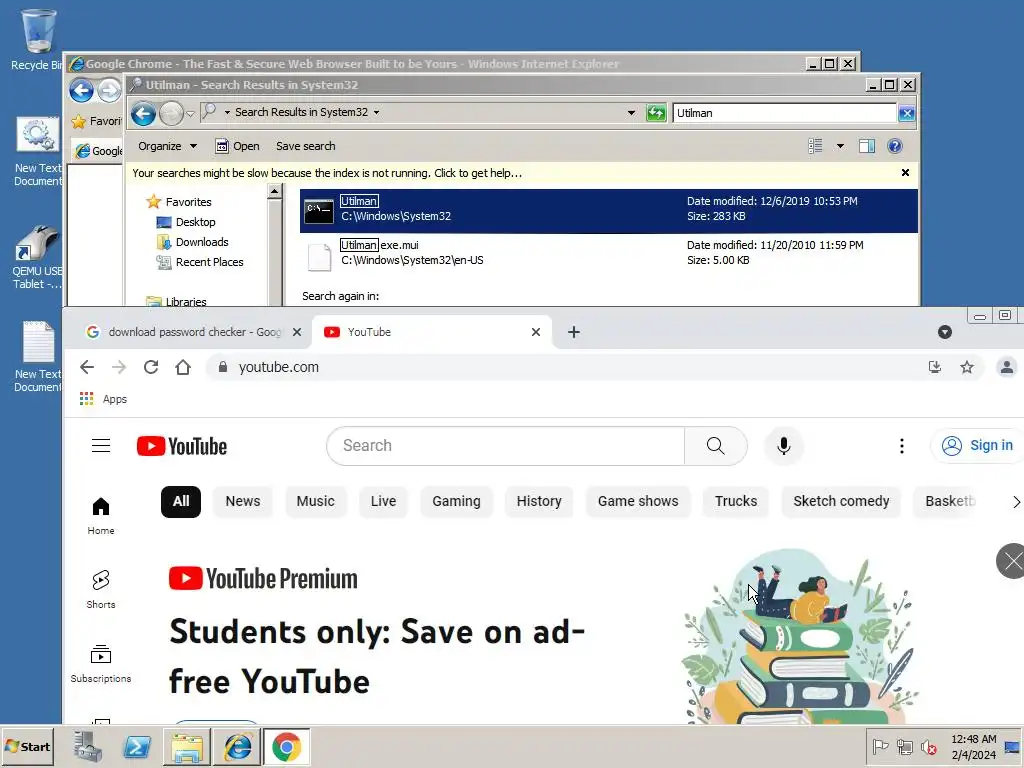1024x768 pixels.
Task: Click the index not running help message
Action: [x=327, y=173]
